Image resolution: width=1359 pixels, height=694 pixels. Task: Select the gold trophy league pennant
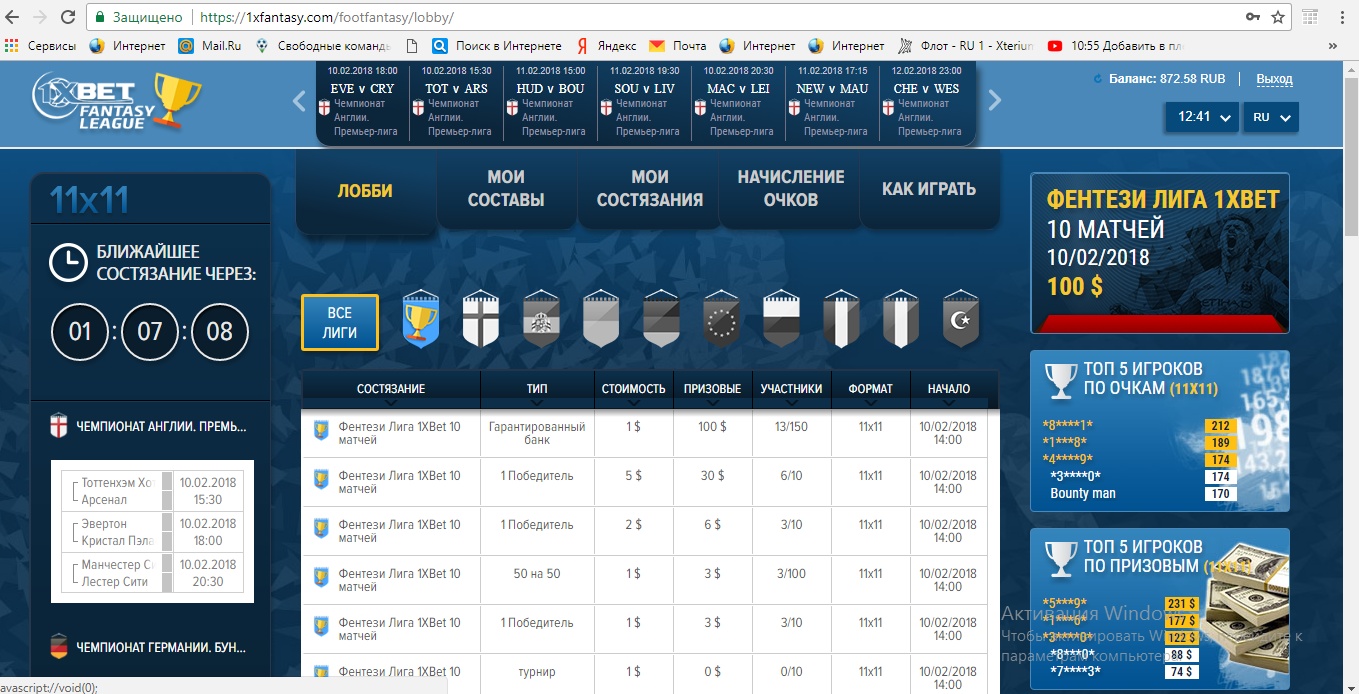point(421,319)
